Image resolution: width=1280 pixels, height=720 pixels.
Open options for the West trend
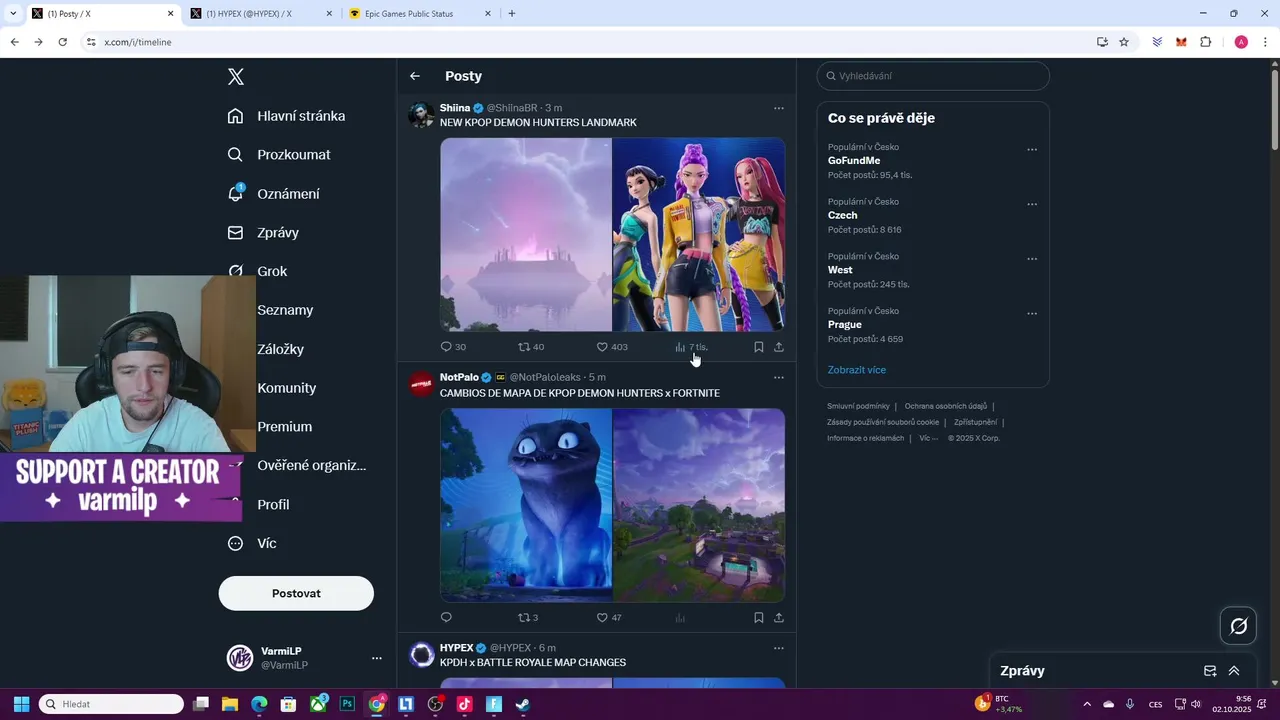1032,259
